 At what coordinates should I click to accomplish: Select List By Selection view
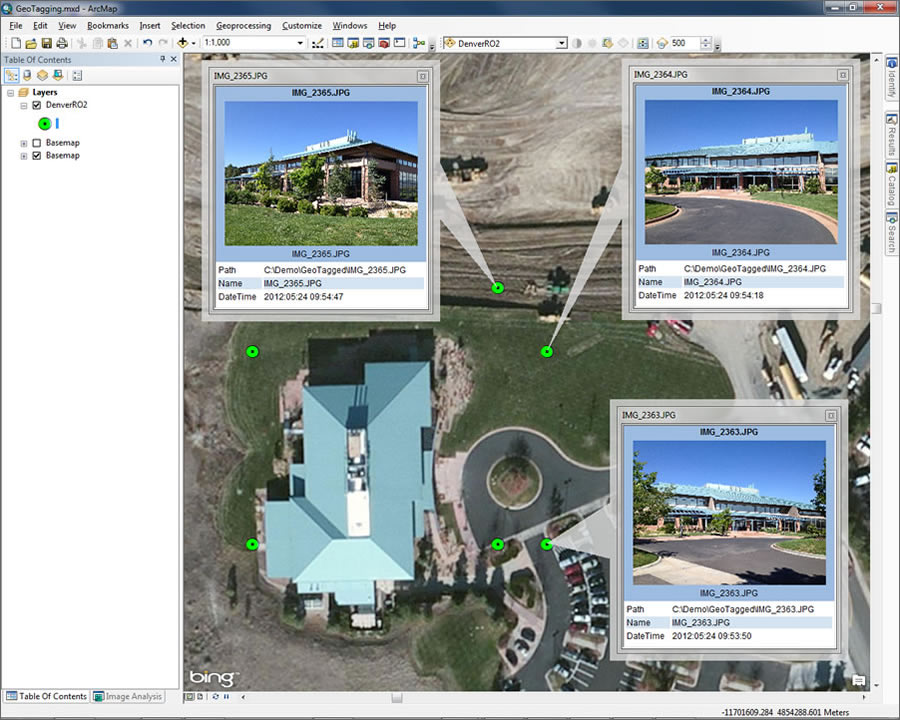(x=57, y=75)
